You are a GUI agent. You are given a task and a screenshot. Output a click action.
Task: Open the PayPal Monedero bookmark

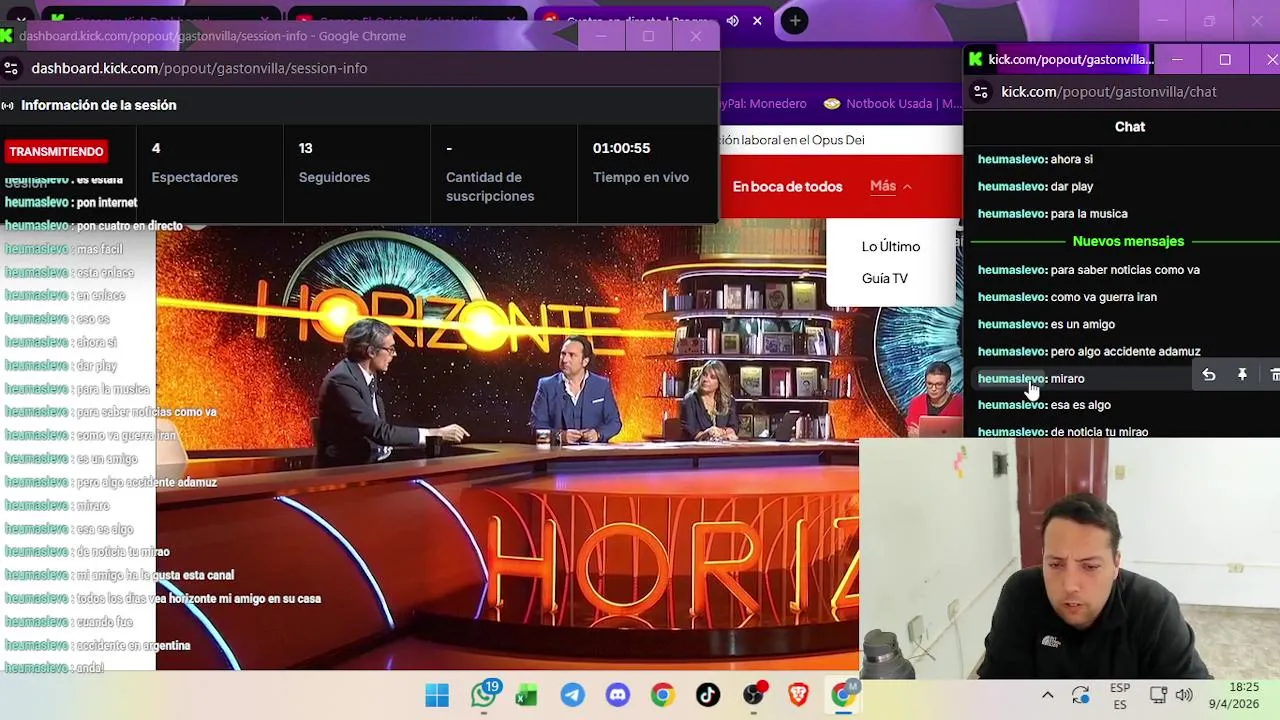764,104
